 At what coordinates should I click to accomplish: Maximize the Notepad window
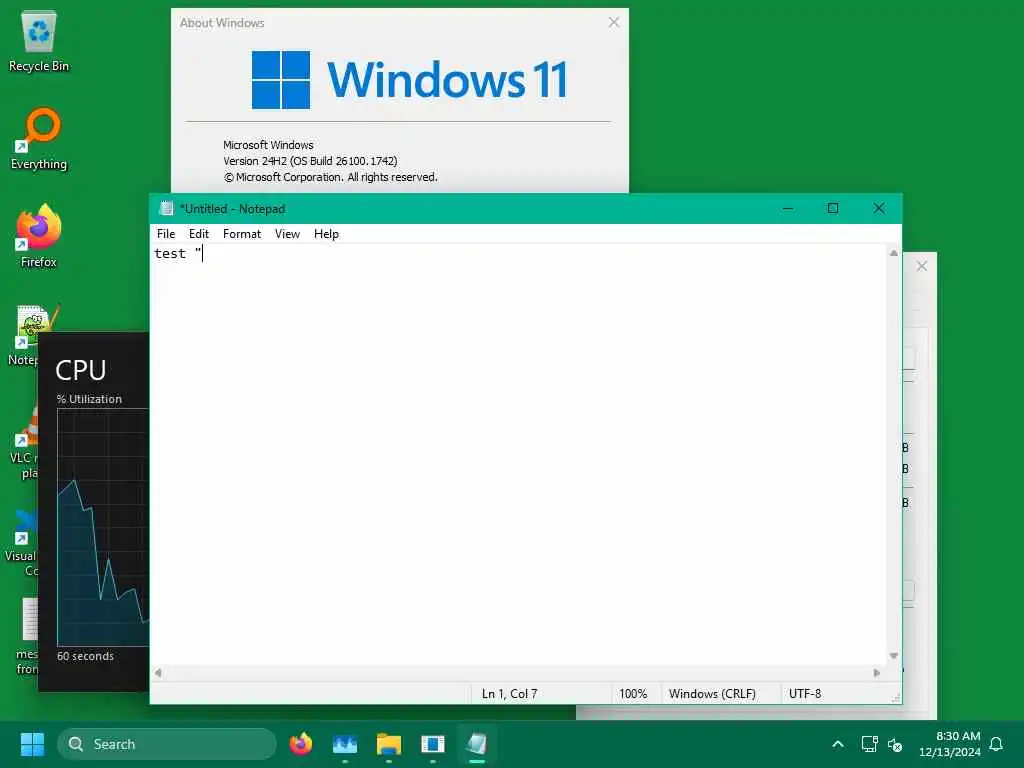tap(833, 208)
